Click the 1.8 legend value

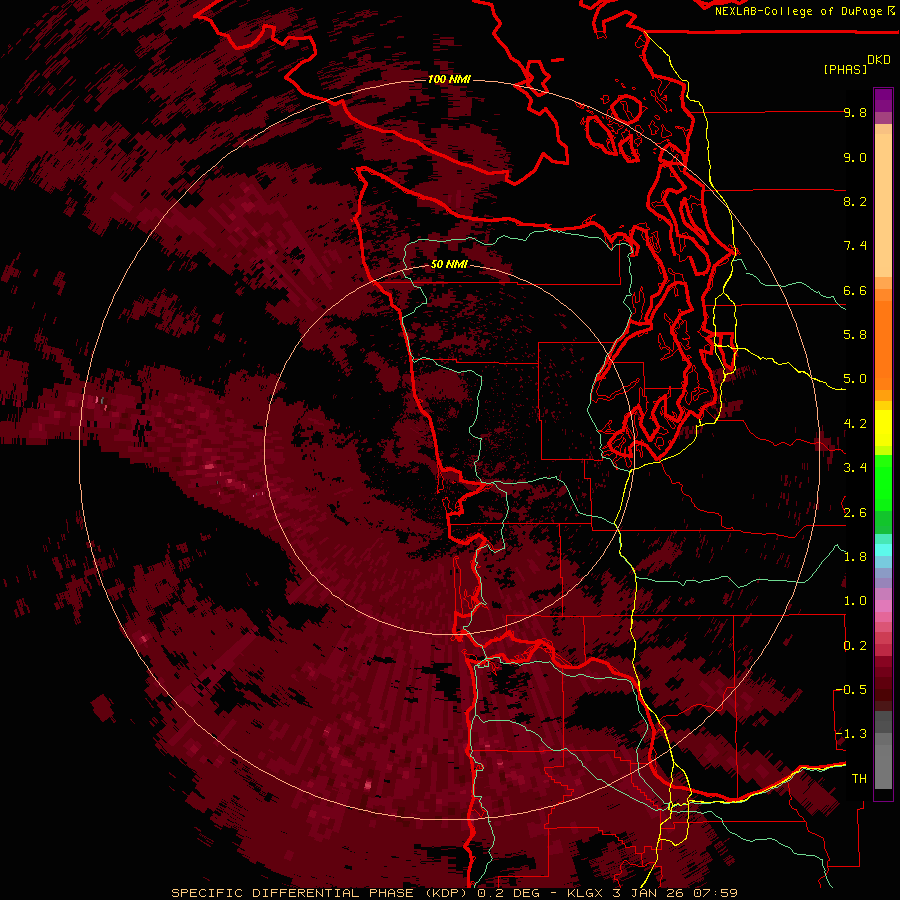click(x=855, y=557)
